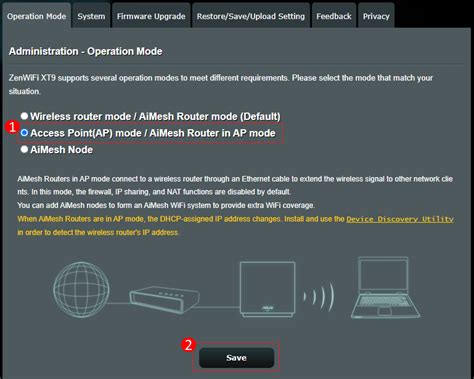Click the 'AiMesh Node' label text
The width and height of the screenshot is (474, 379).
coord(61,150)
